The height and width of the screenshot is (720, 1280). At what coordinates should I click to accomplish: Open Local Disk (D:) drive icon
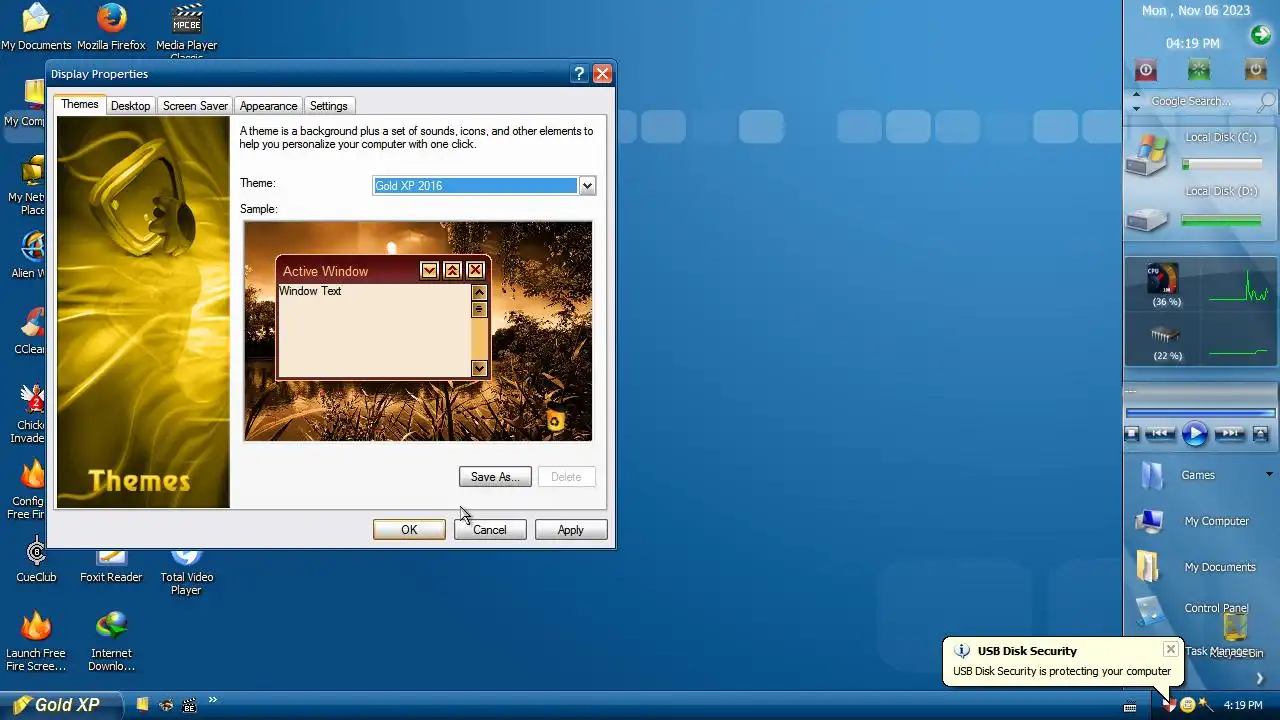(x=1147, y=218)
